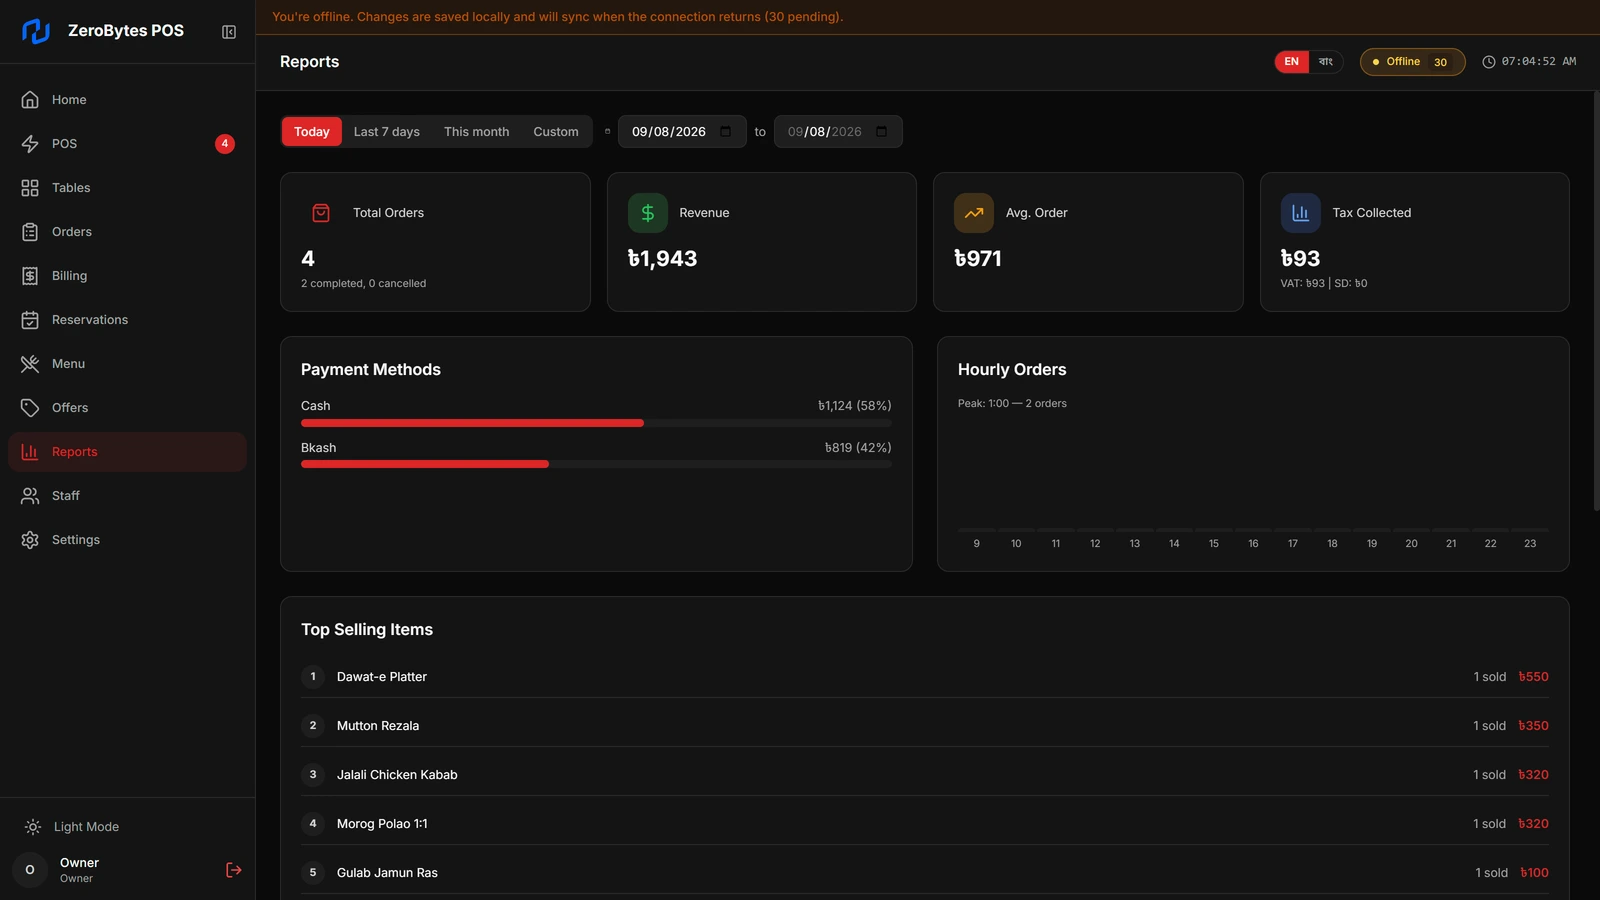Select the This month range
The height and width of the screenshot is (900, 1600).
coord(477,132)
